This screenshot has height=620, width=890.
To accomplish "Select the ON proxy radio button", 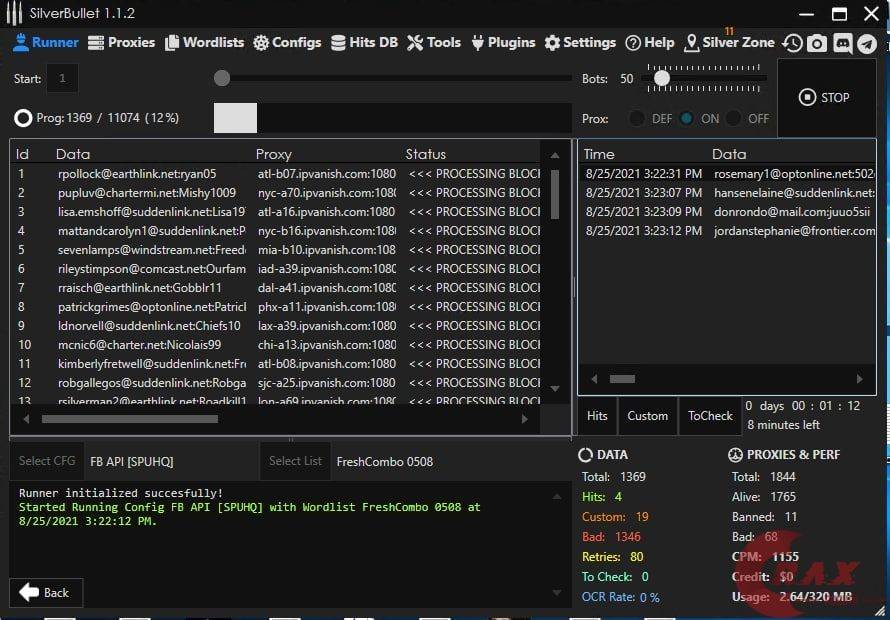I will point(687,119).
